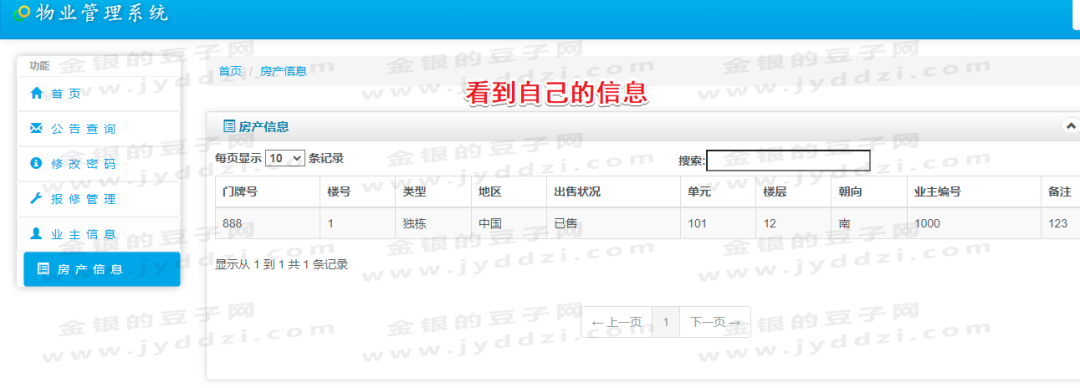Image resolution: width=1080 pixels, height=388 pixels.
Task: Click the user icon beside 业主信息
Action: pos(36,234)
